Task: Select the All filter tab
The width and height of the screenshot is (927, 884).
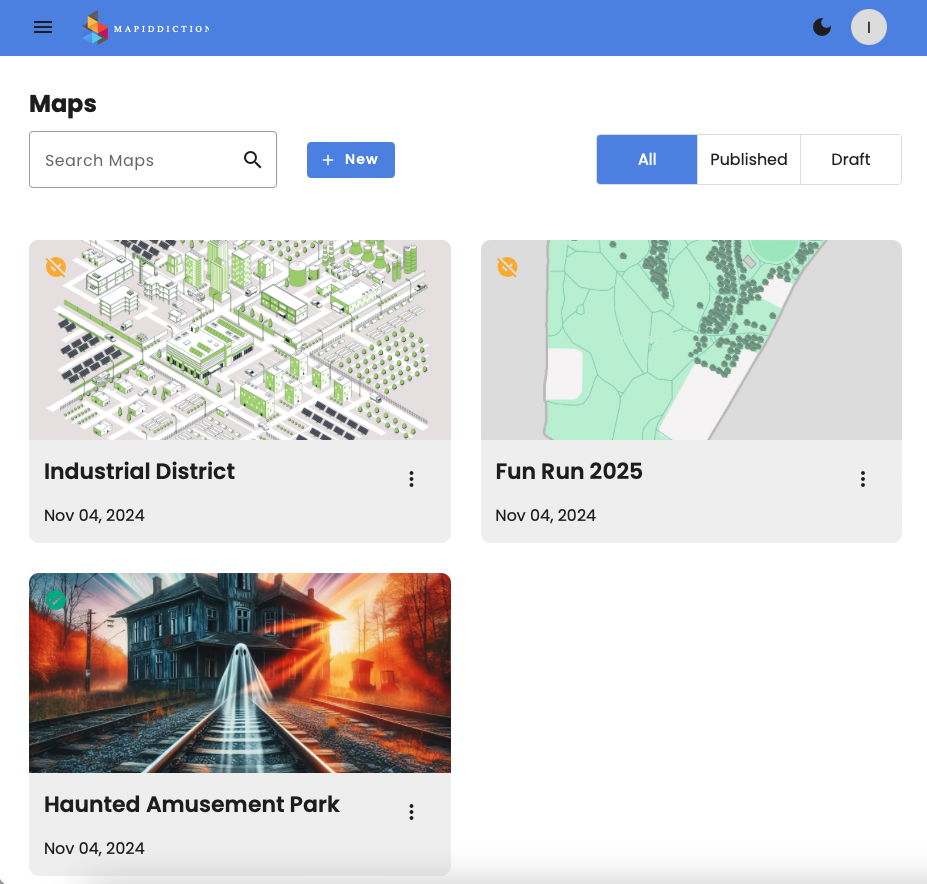Action: point(647,160)
